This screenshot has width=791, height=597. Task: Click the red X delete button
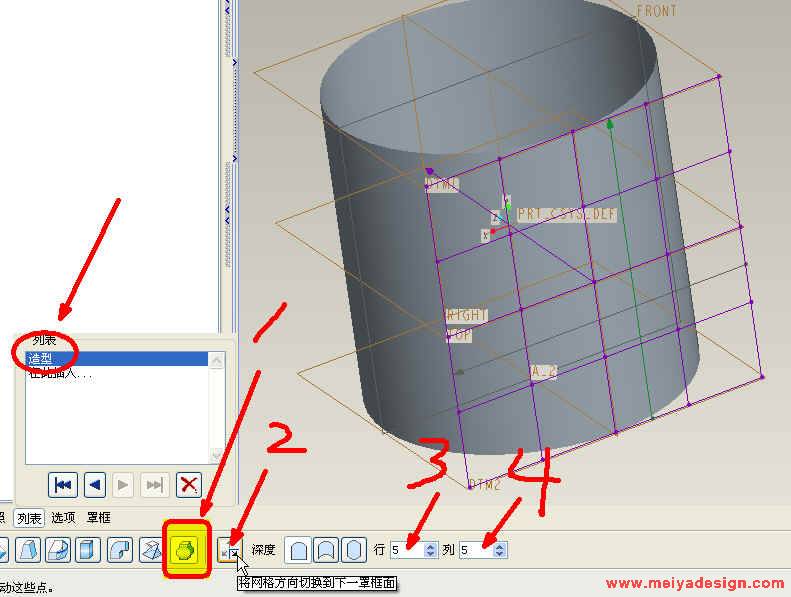click(187, 485)
